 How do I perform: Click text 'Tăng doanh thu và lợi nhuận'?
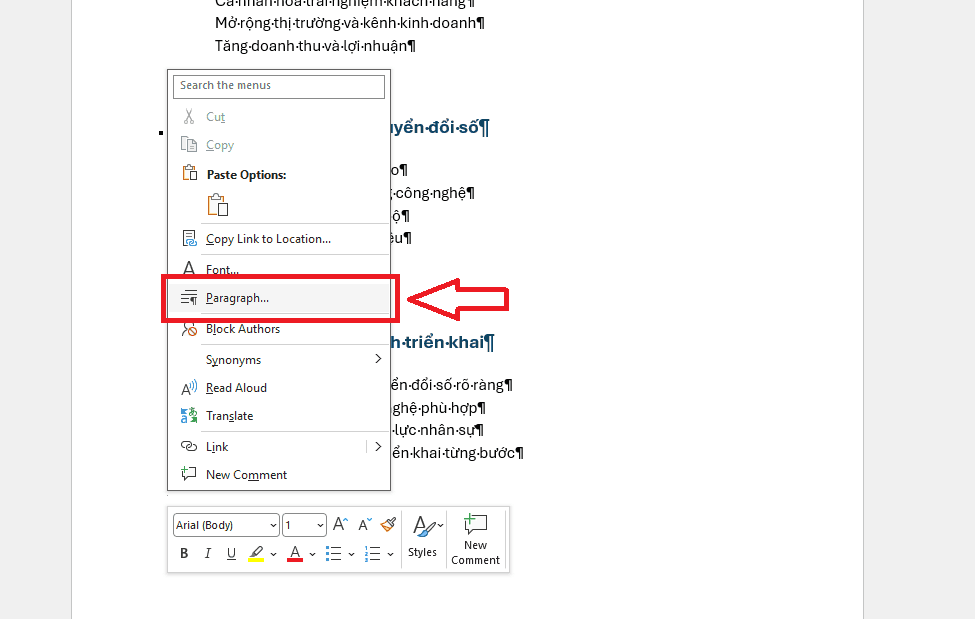tap(311, 46)
